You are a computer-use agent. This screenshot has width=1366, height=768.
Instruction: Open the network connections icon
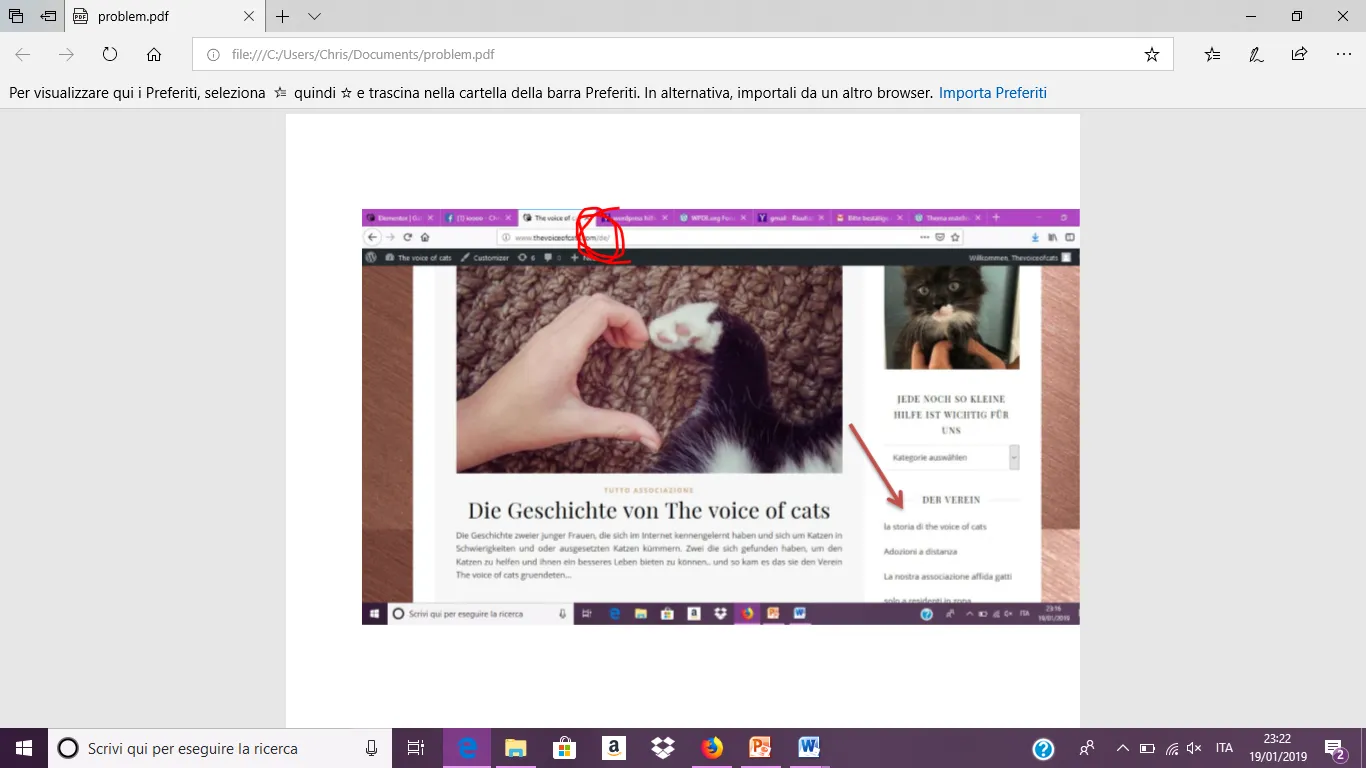pos(1171,748)
